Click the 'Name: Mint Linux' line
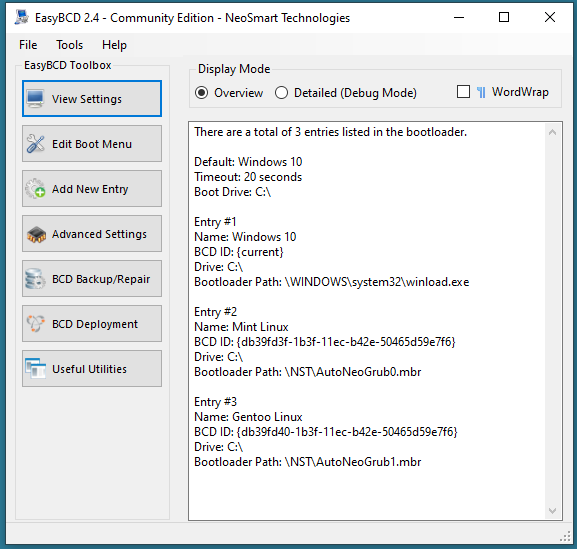Screen dimensions: 577x549 [241, 327]
